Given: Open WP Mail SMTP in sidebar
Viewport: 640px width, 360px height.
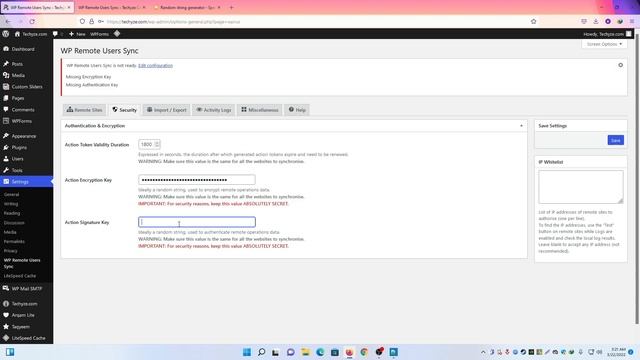Looking at the screenshot, I should (27, 289).
